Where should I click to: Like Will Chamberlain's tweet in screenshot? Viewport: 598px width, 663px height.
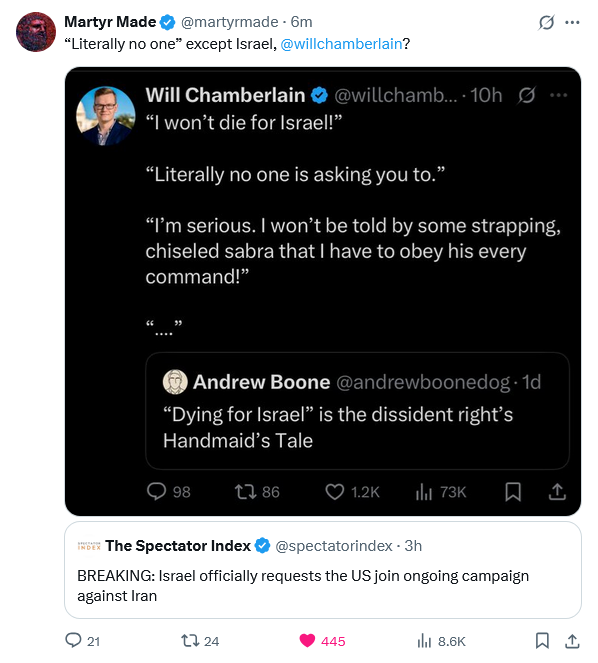335,492
